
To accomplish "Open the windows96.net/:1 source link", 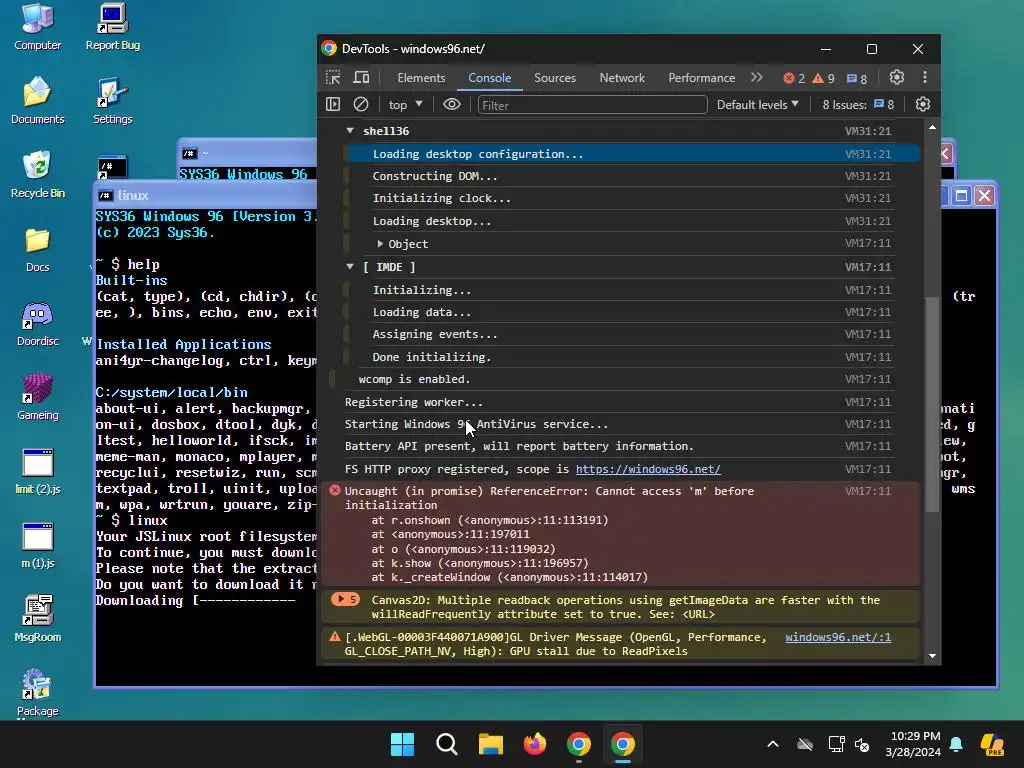I will pyautogui.click(x=837, y=637).
